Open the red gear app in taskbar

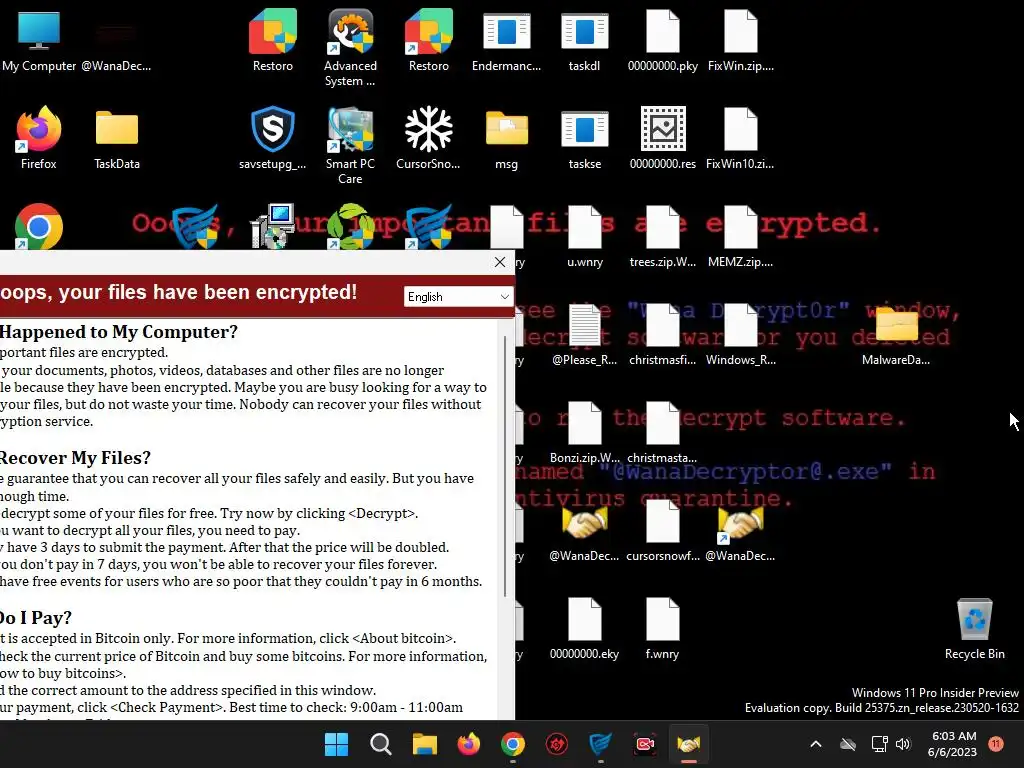(556, 744)
